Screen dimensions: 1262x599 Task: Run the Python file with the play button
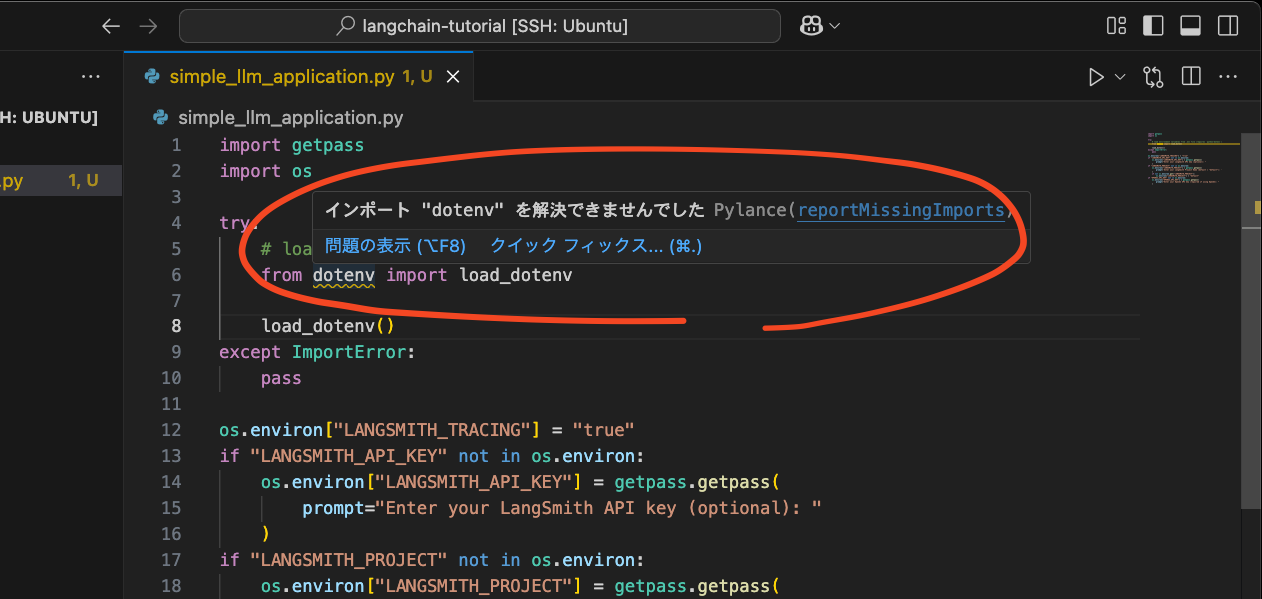click(x=1096, y=77)
